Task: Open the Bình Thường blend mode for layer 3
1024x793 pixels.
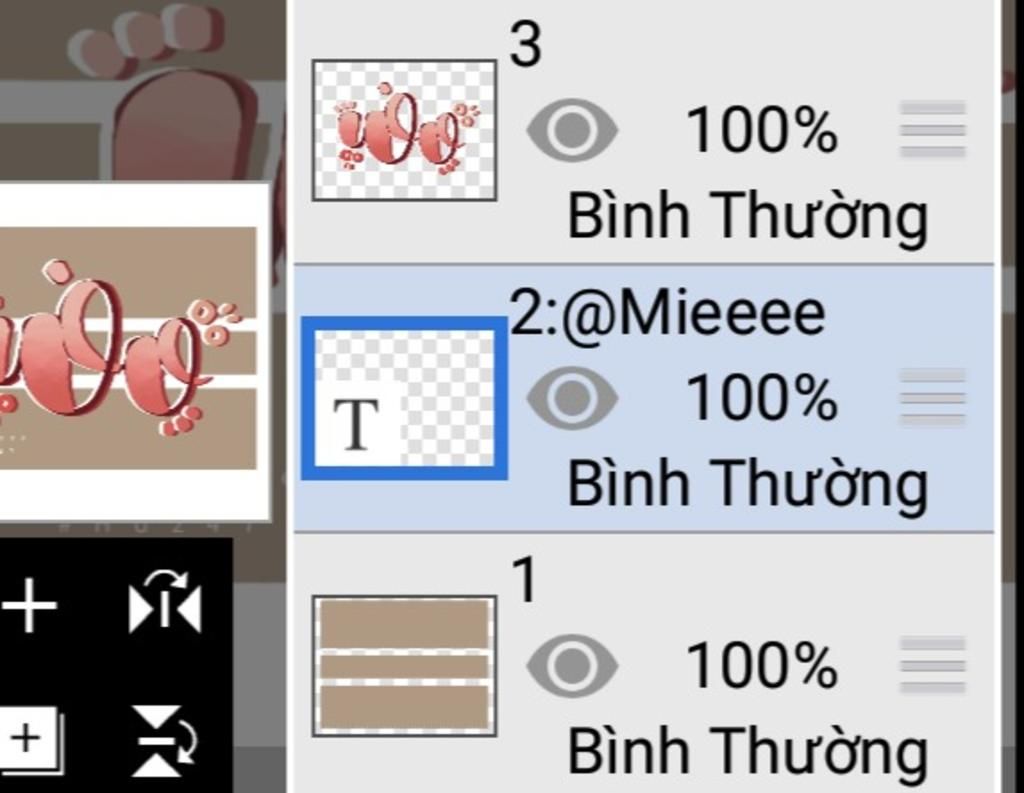Action: (747, 215)
